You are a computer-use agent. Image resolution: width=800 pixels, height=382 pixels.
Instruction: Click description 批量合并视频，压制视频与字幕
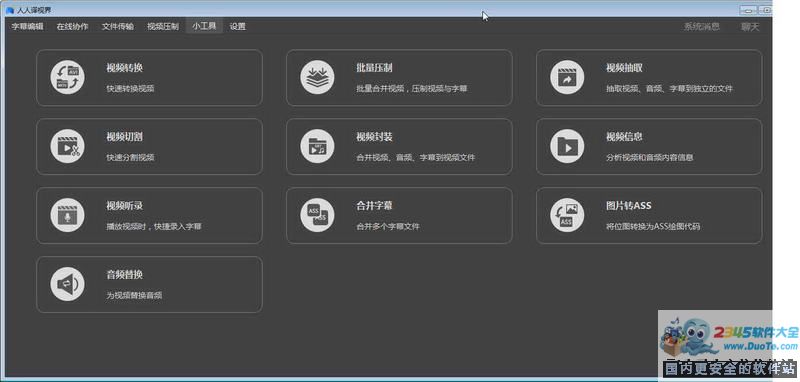(412, 89)
